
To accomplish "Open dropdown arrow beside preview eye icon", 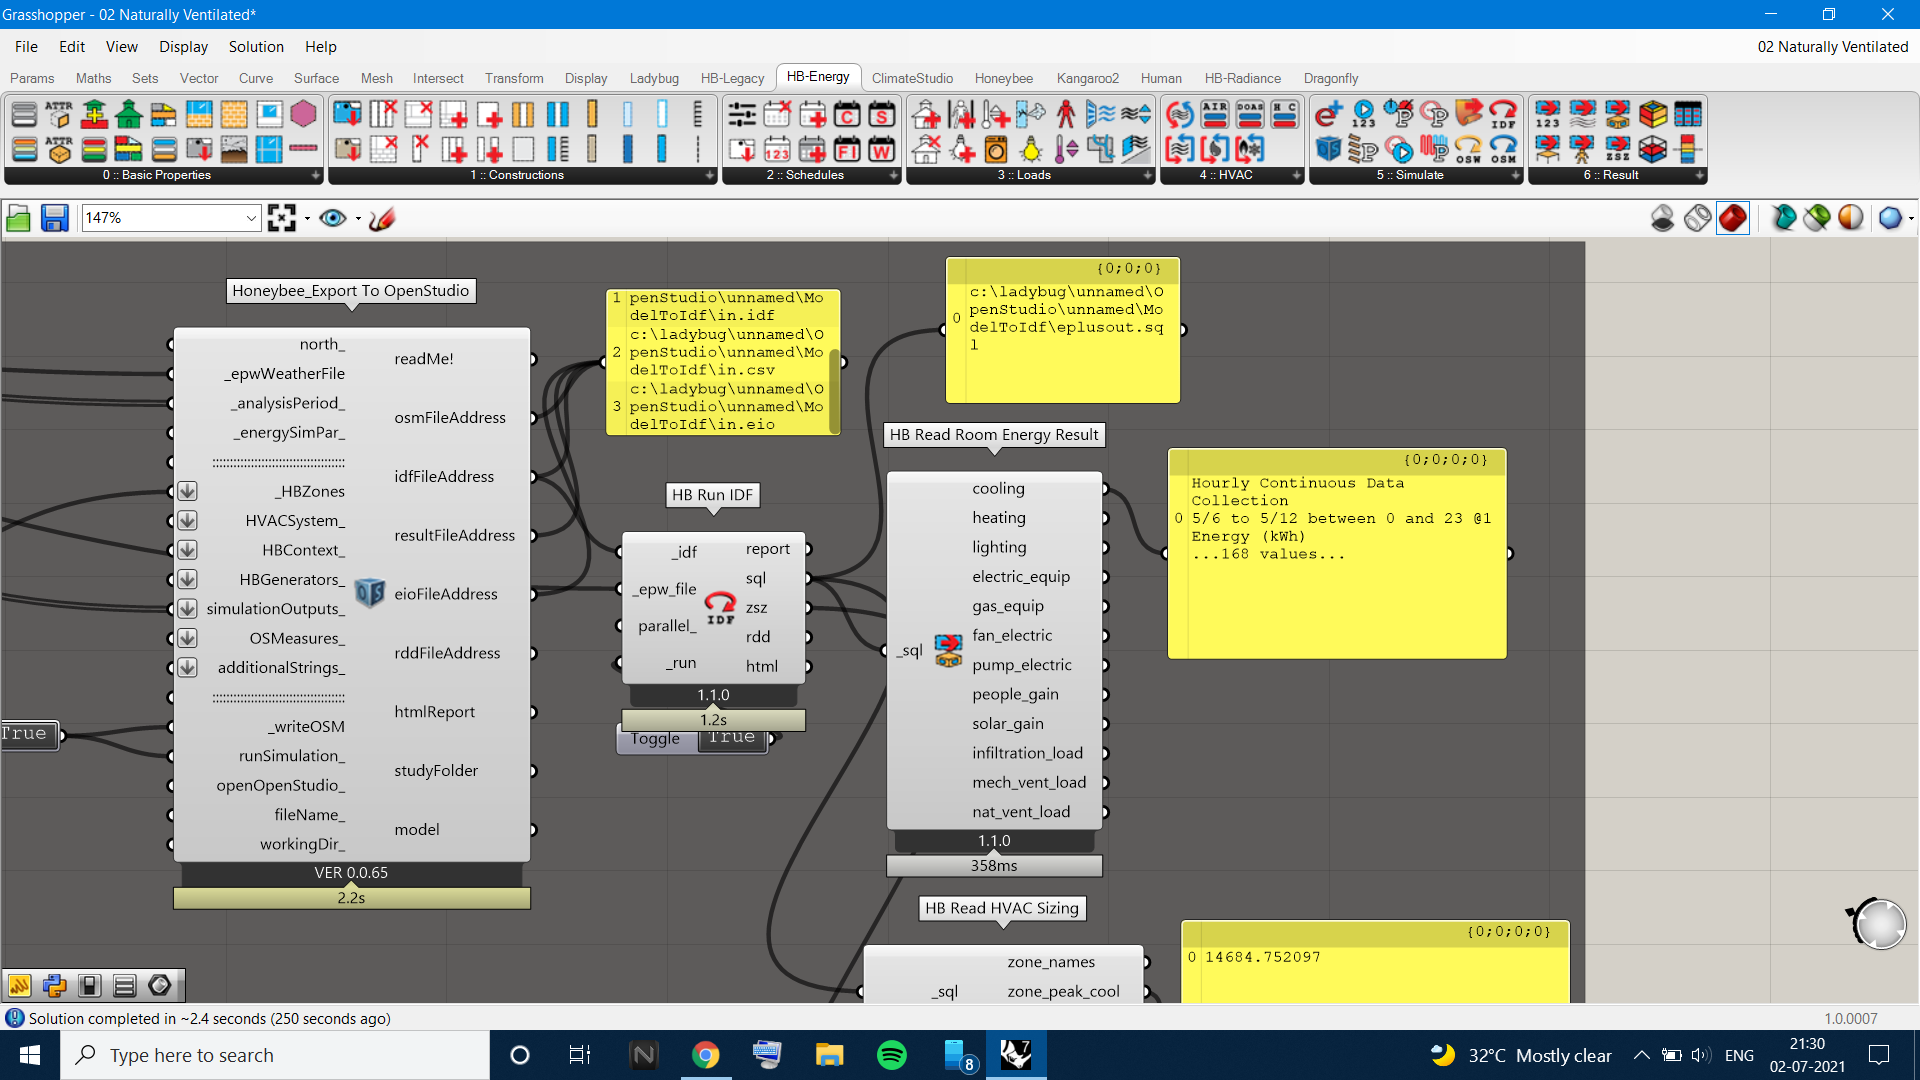I will tap(358, 218).
